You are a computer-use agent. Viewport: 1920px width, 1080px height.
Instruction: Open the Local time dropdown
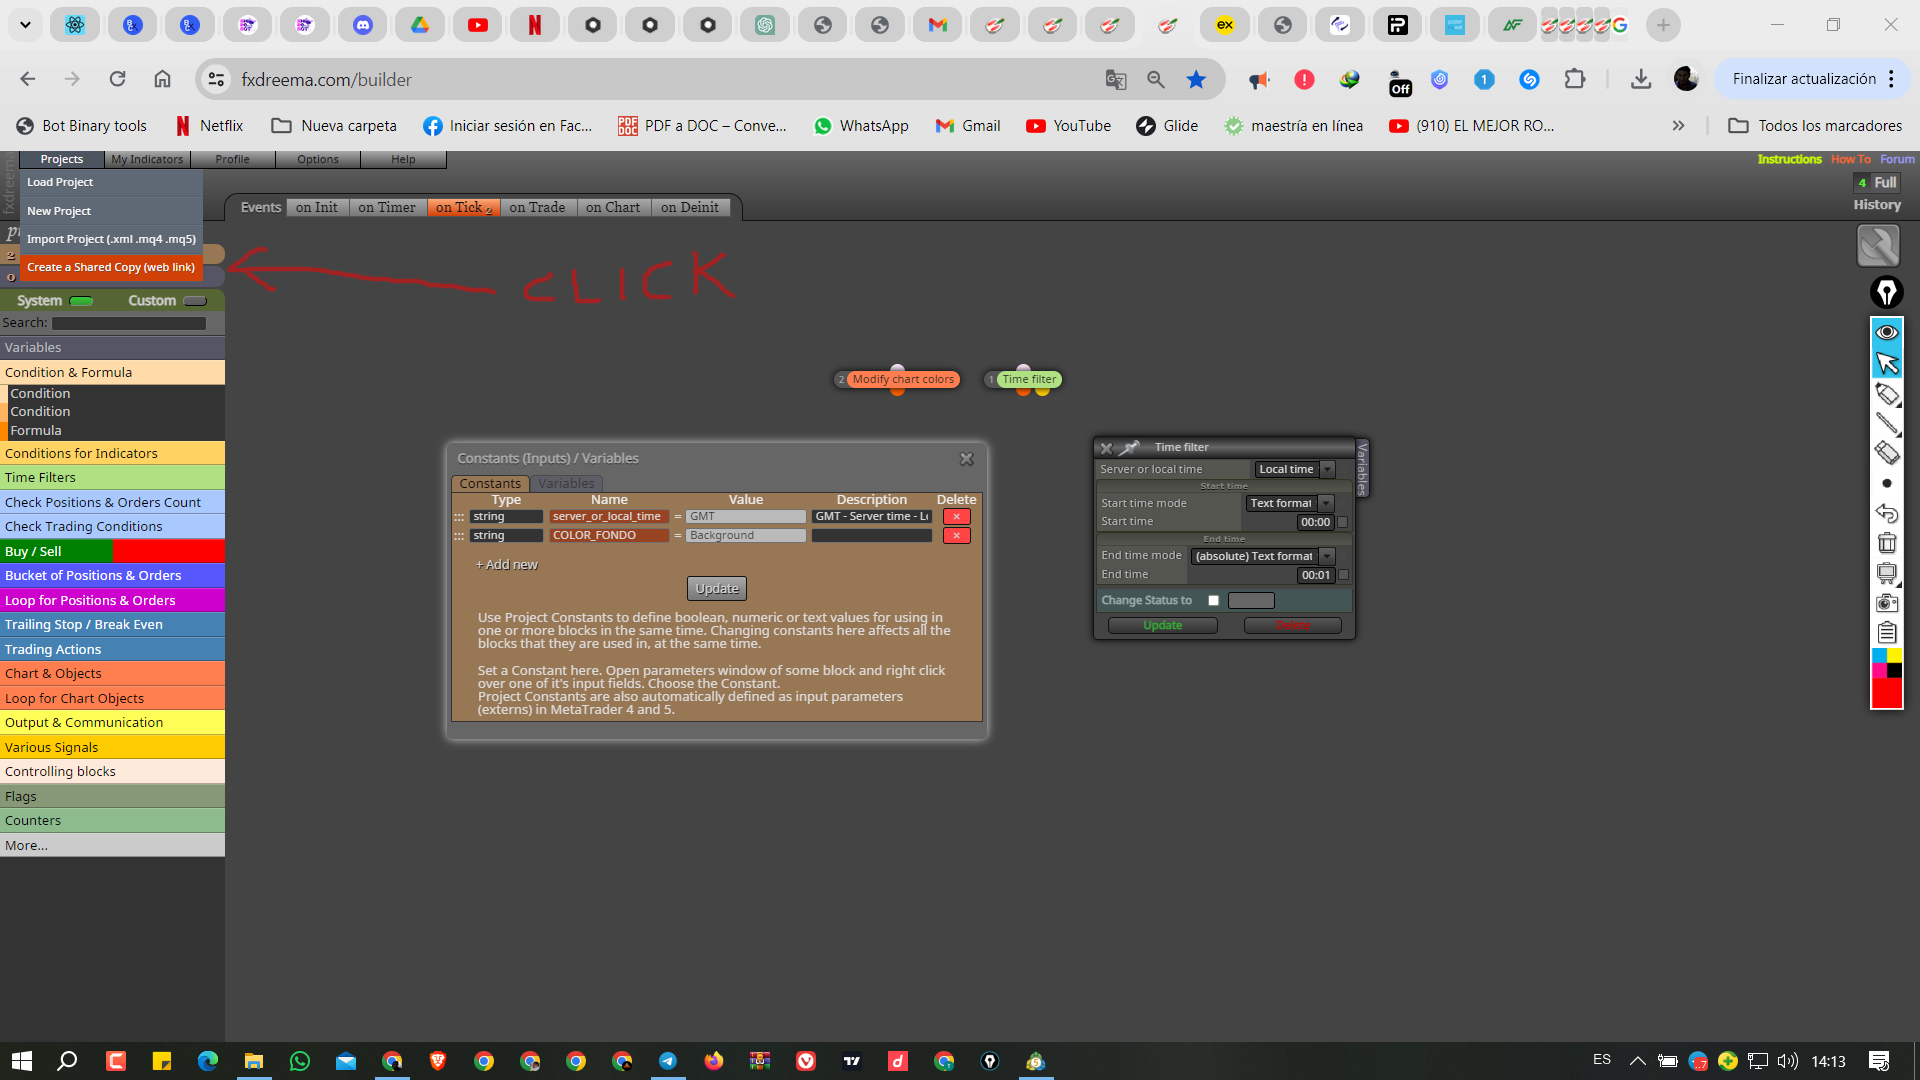(1294, 469)
